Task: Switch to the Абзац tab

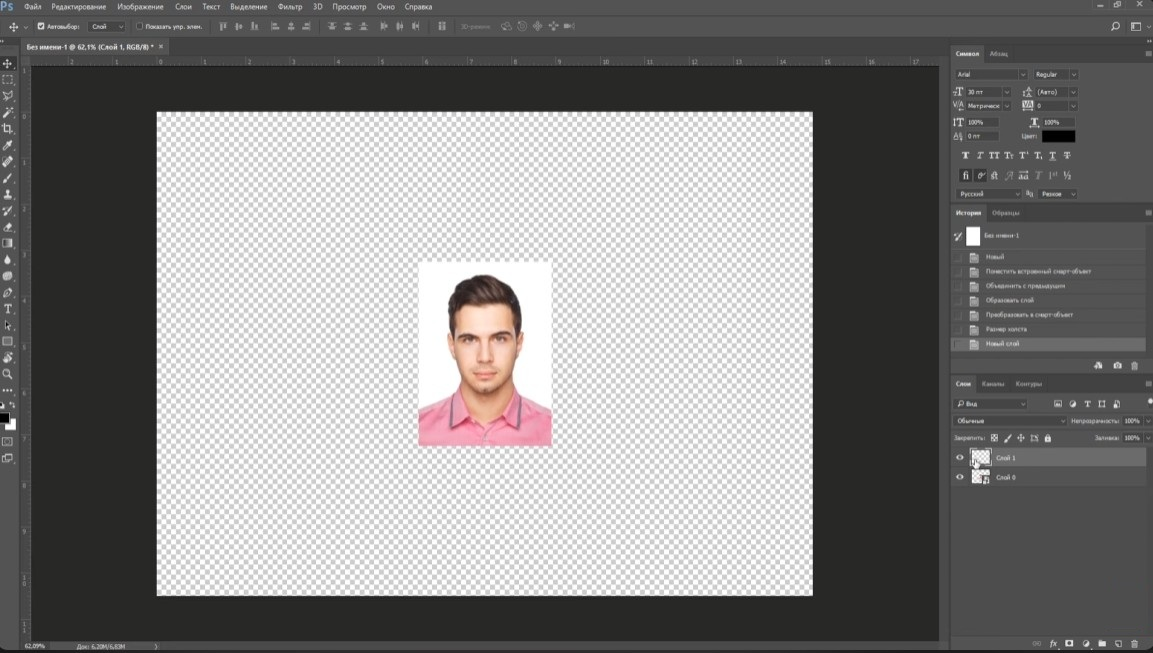Action: tap(999, 54)
